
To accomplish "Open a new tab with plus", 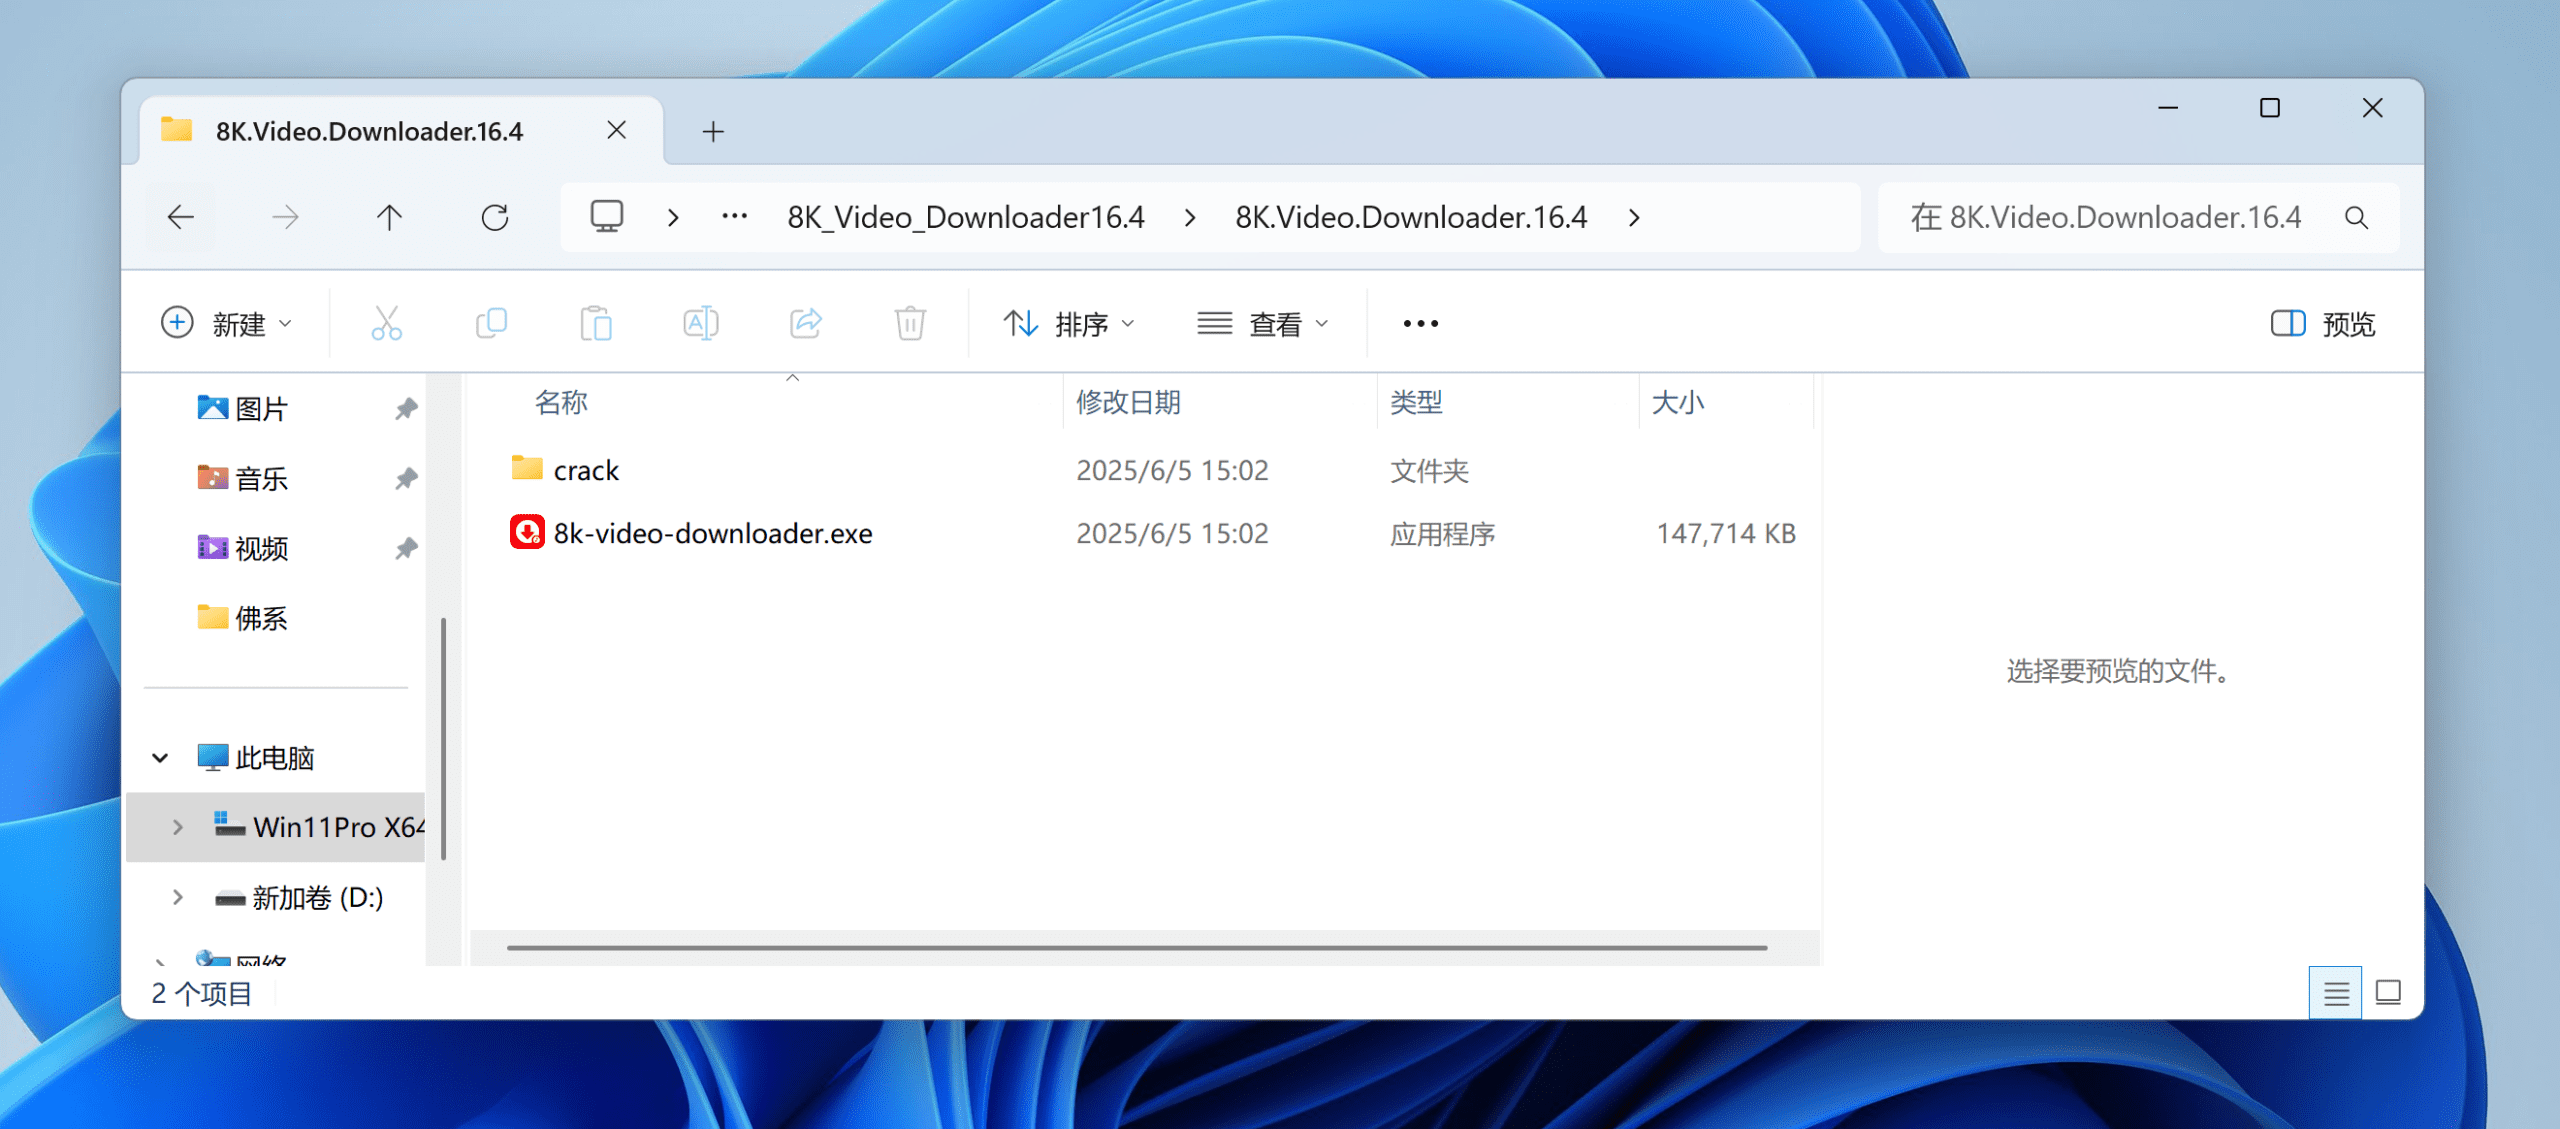I will point(713,131).
